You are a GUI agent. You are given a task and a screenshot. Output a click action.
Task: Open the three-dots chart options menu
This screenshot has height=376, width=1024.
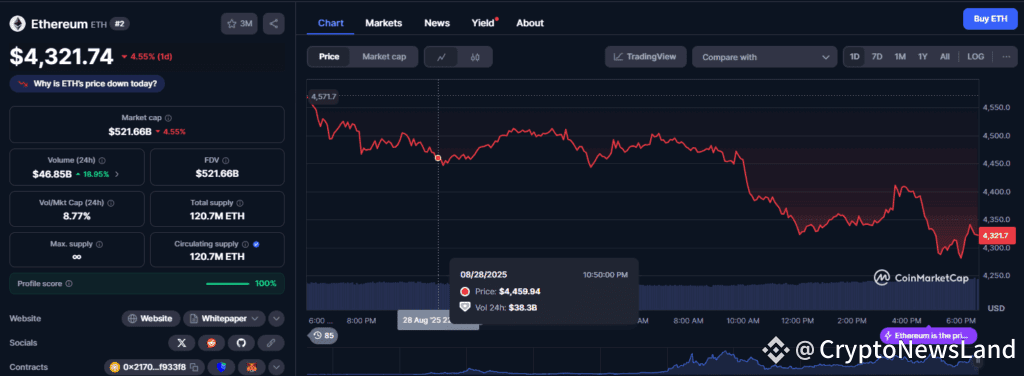(x=1006, y=57)
